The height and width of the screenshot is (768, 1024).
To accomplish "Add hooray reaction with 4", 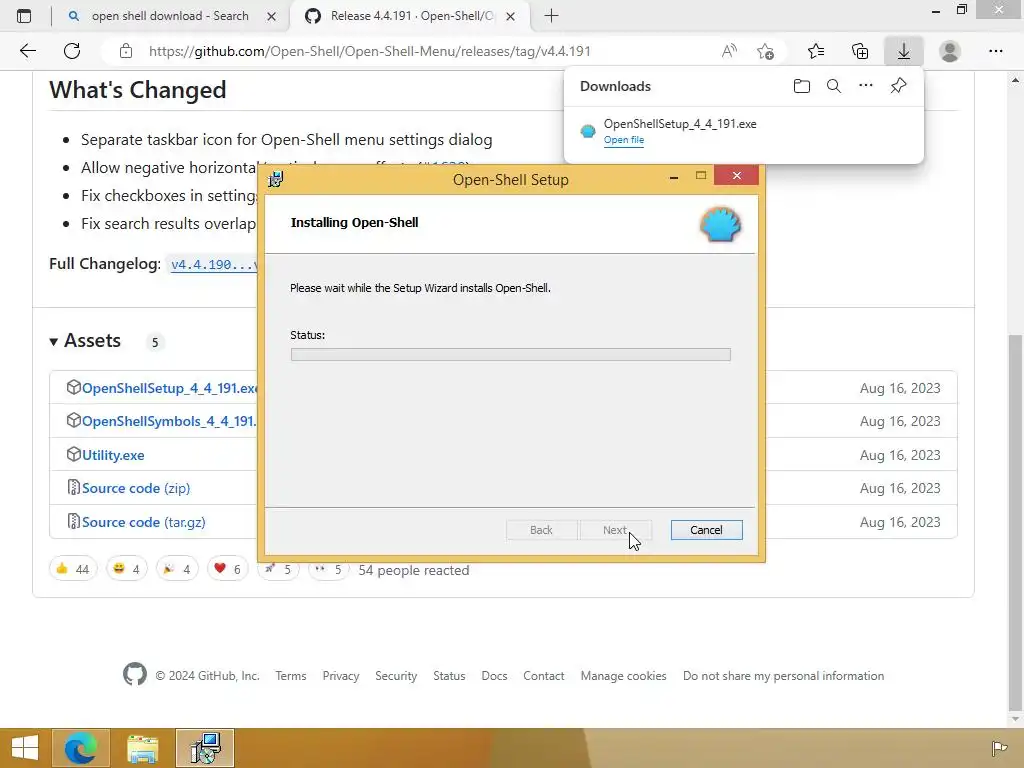I will click(x=177, y=569).
